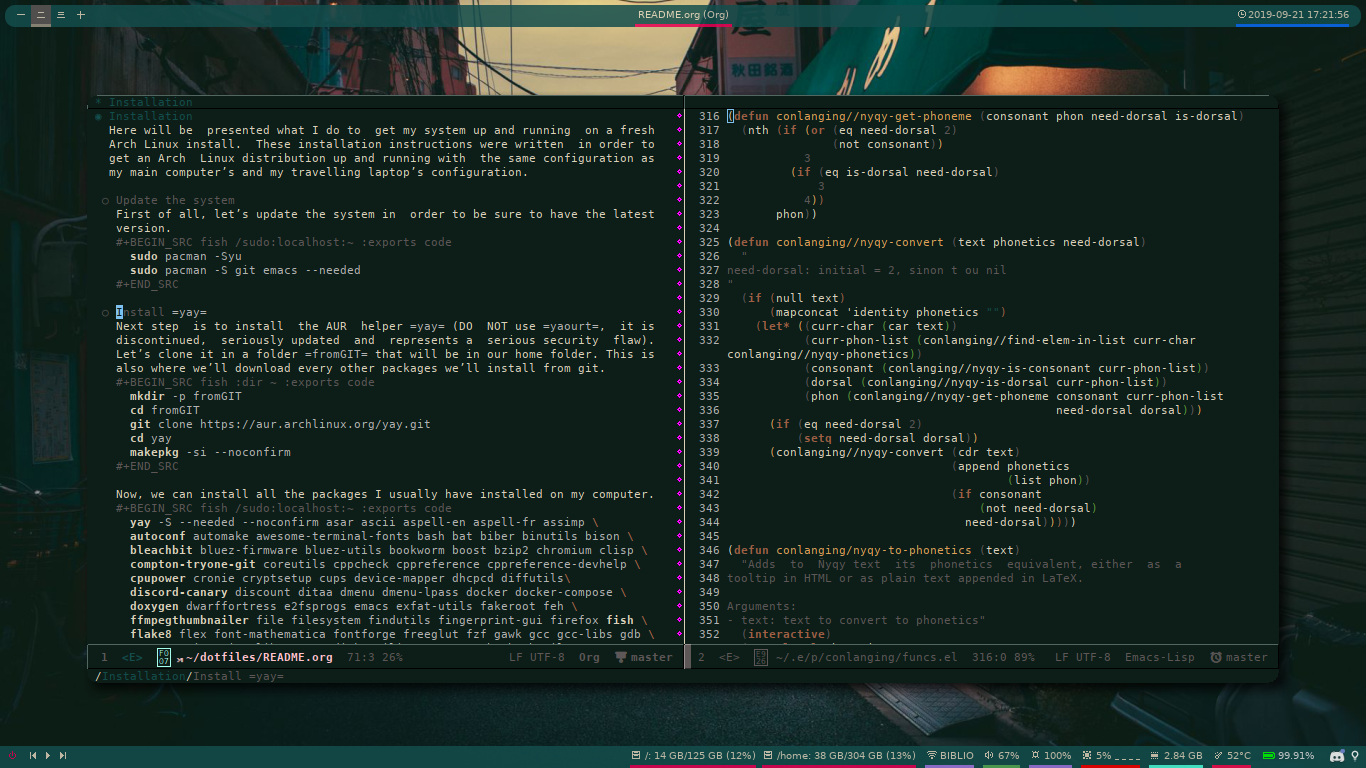Viewport: 1366px width, 768px height.
Task: Click the plus workspace icon
Action: click(81, 15)
